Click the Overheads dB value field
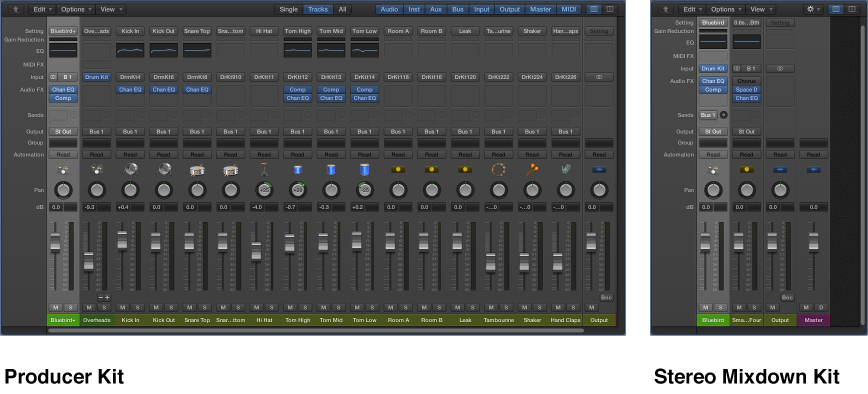Screen dimensions: 868x394 tap(89, 207)
